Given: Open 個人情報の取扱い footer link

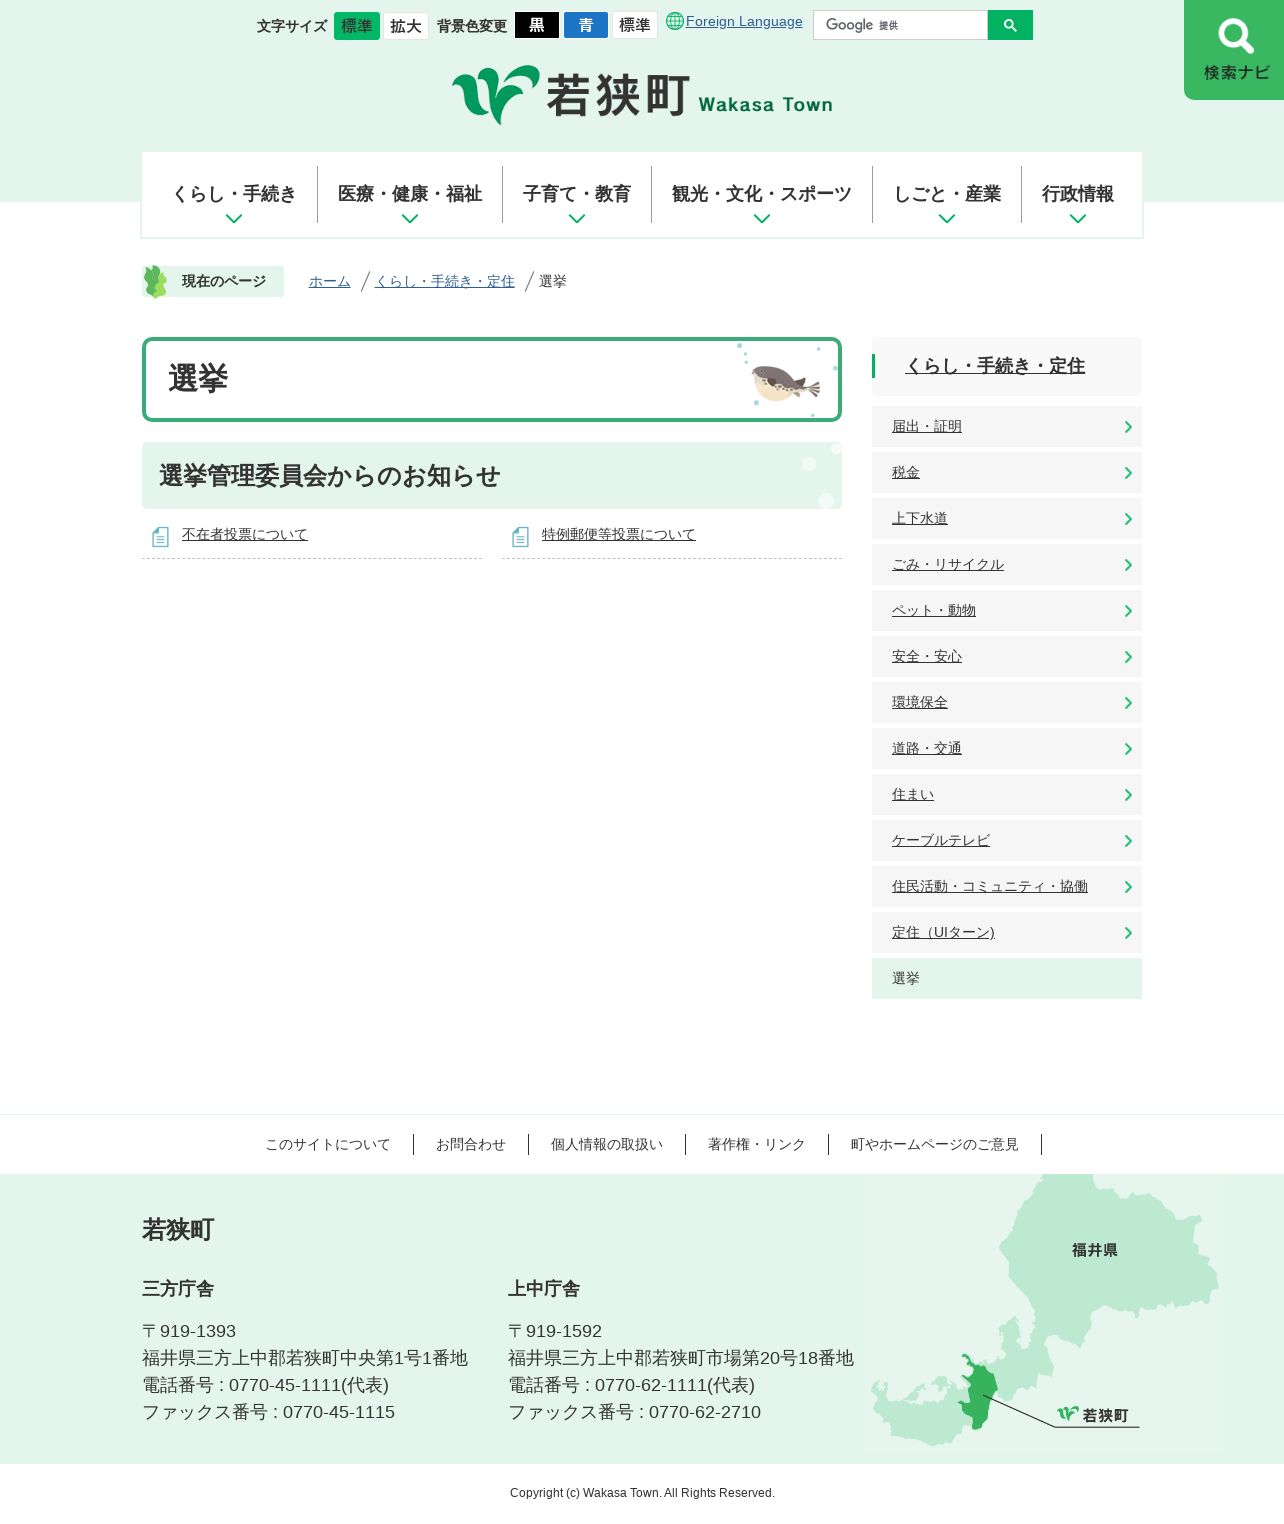Looking at the screenshot, I should (x=607, y=1144).
